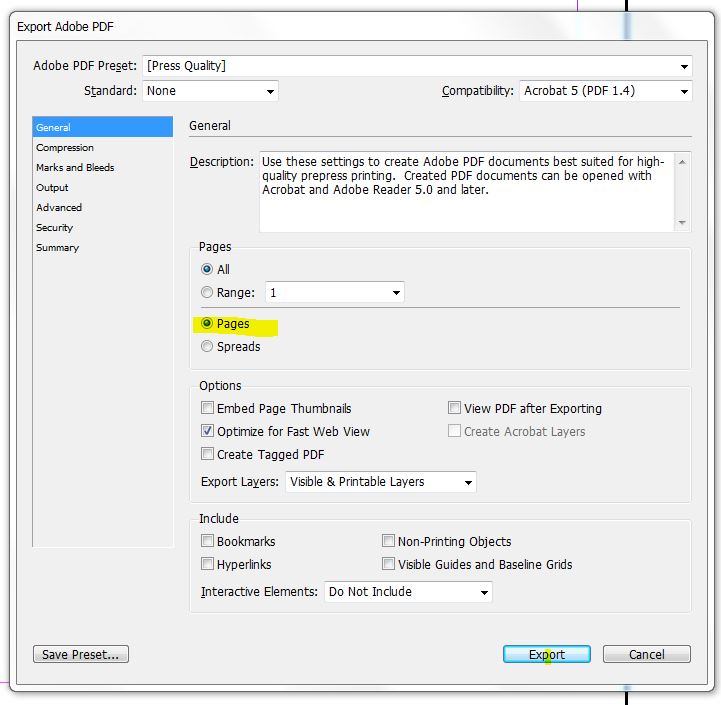Choose the Spreads radio option
This screenshot has height=705, width=721.
click(x=207, y=346)
